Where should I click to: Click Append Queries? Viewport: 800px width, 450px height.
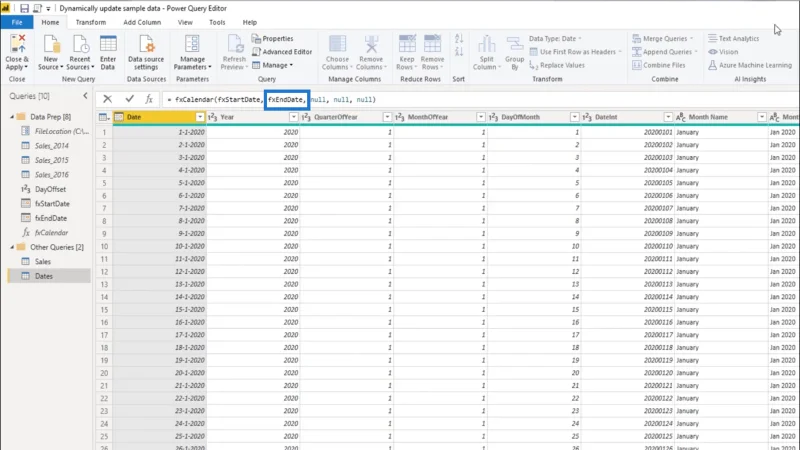pos(665,52)
